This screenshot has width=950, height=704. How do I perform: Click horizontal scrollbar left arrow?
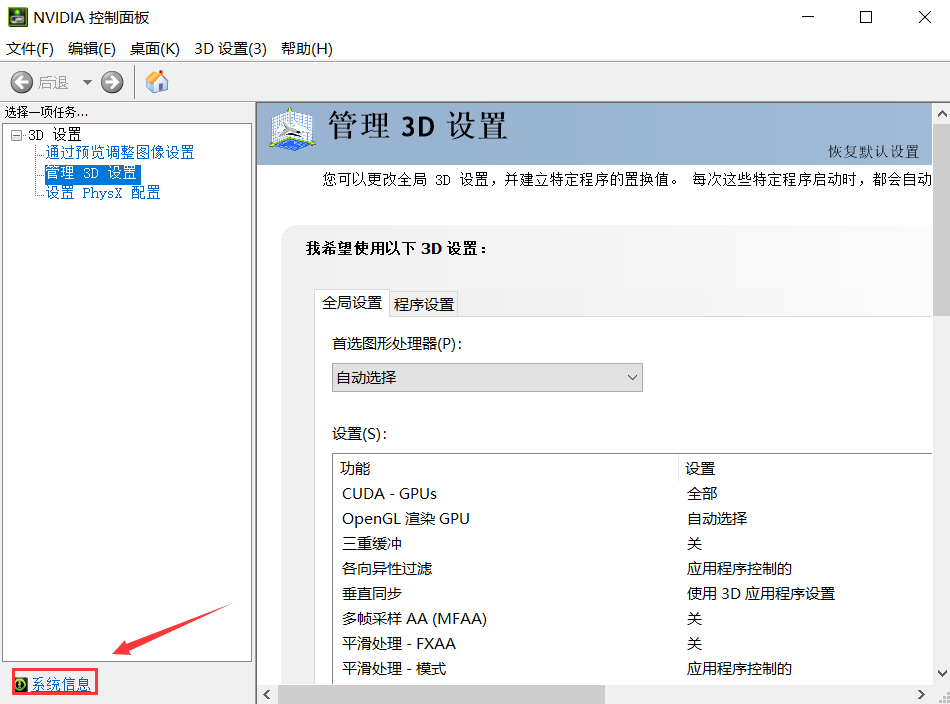pos(267,694)
